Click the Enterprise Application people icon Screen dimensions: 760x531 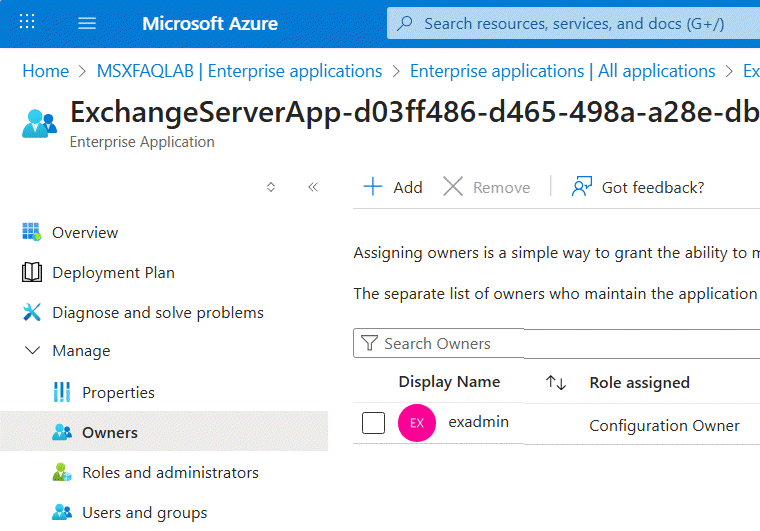click(x=39, y=124)
